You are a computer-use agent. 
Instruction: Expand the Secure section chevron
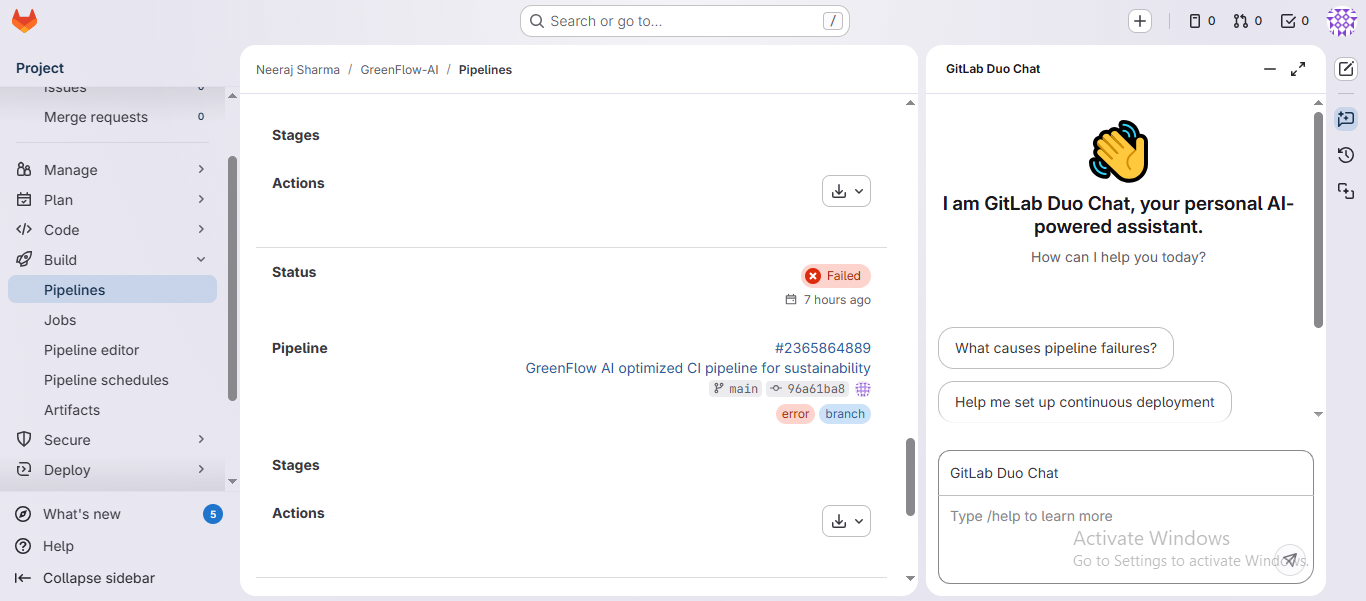pos(201,440)
